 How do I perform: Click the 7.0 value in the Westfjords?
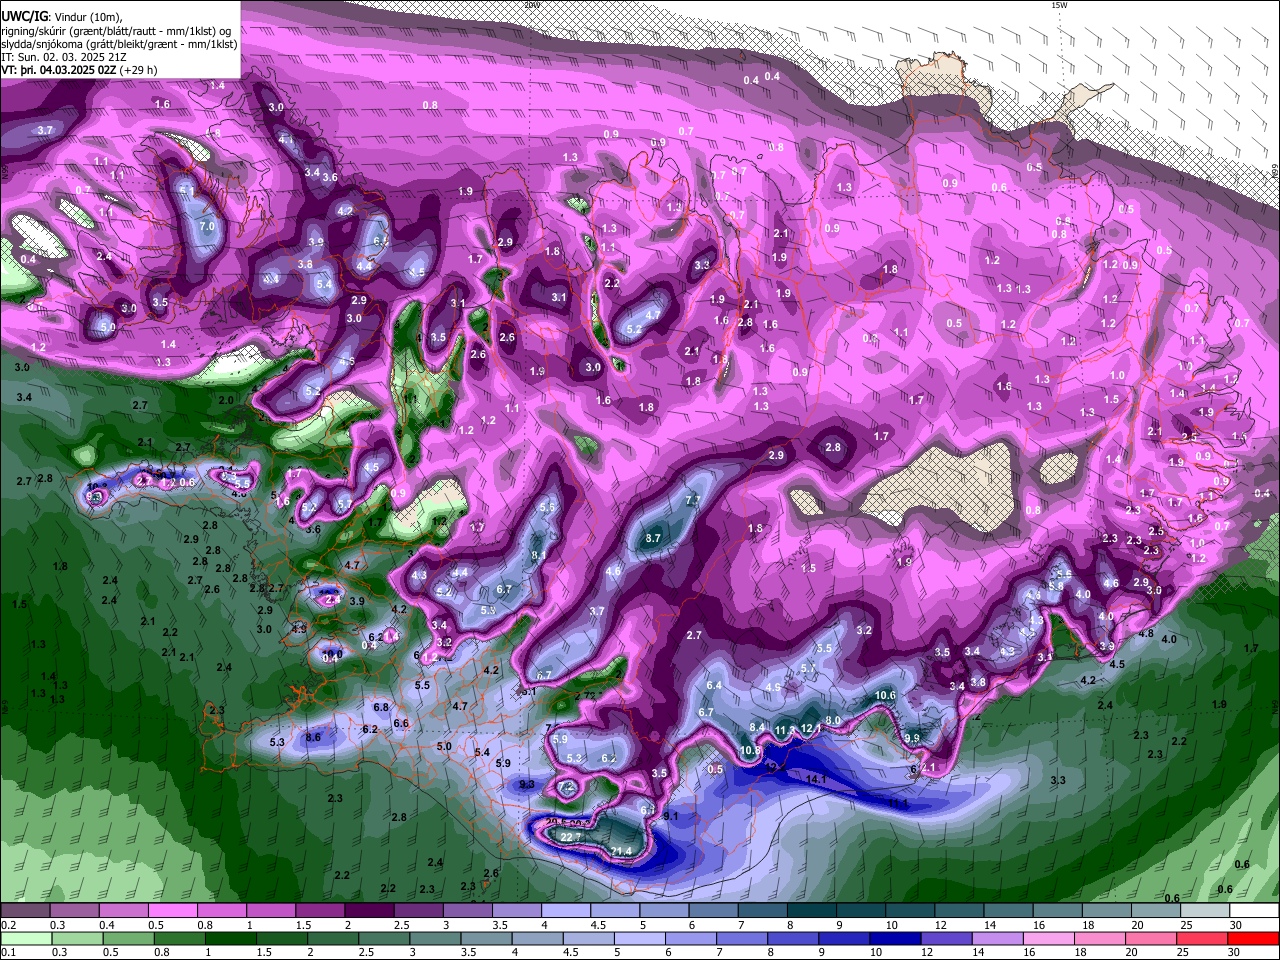click(x=207, y=227)
